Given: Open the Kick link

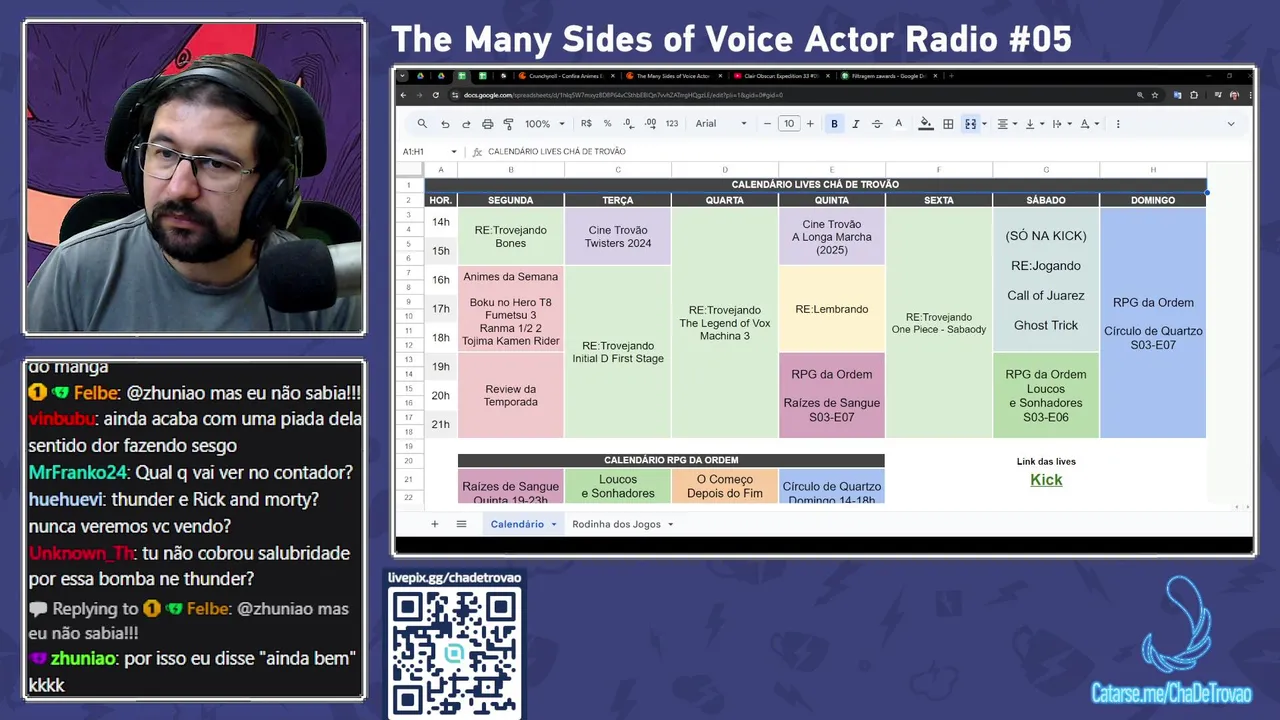Looking at the screenshot, I should 1046,480.
